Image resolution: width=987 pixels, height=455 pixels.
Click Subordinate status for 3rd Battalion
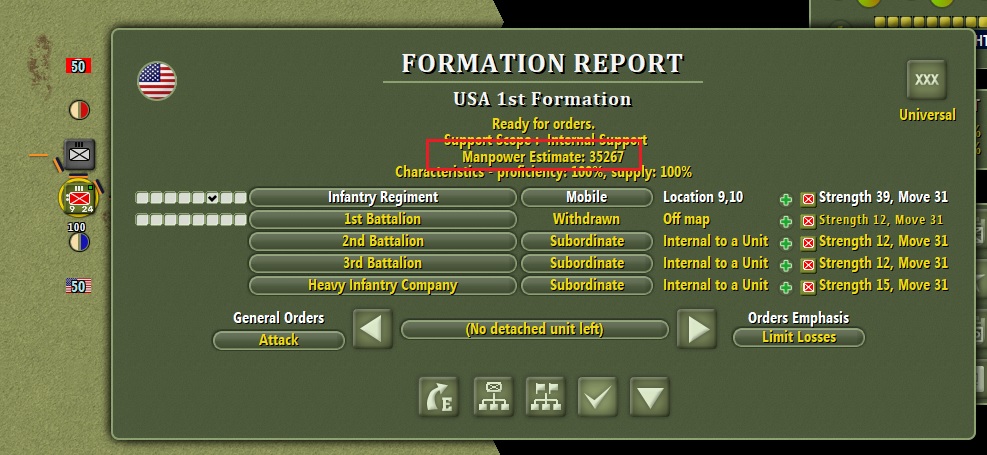tap(587, 263)
